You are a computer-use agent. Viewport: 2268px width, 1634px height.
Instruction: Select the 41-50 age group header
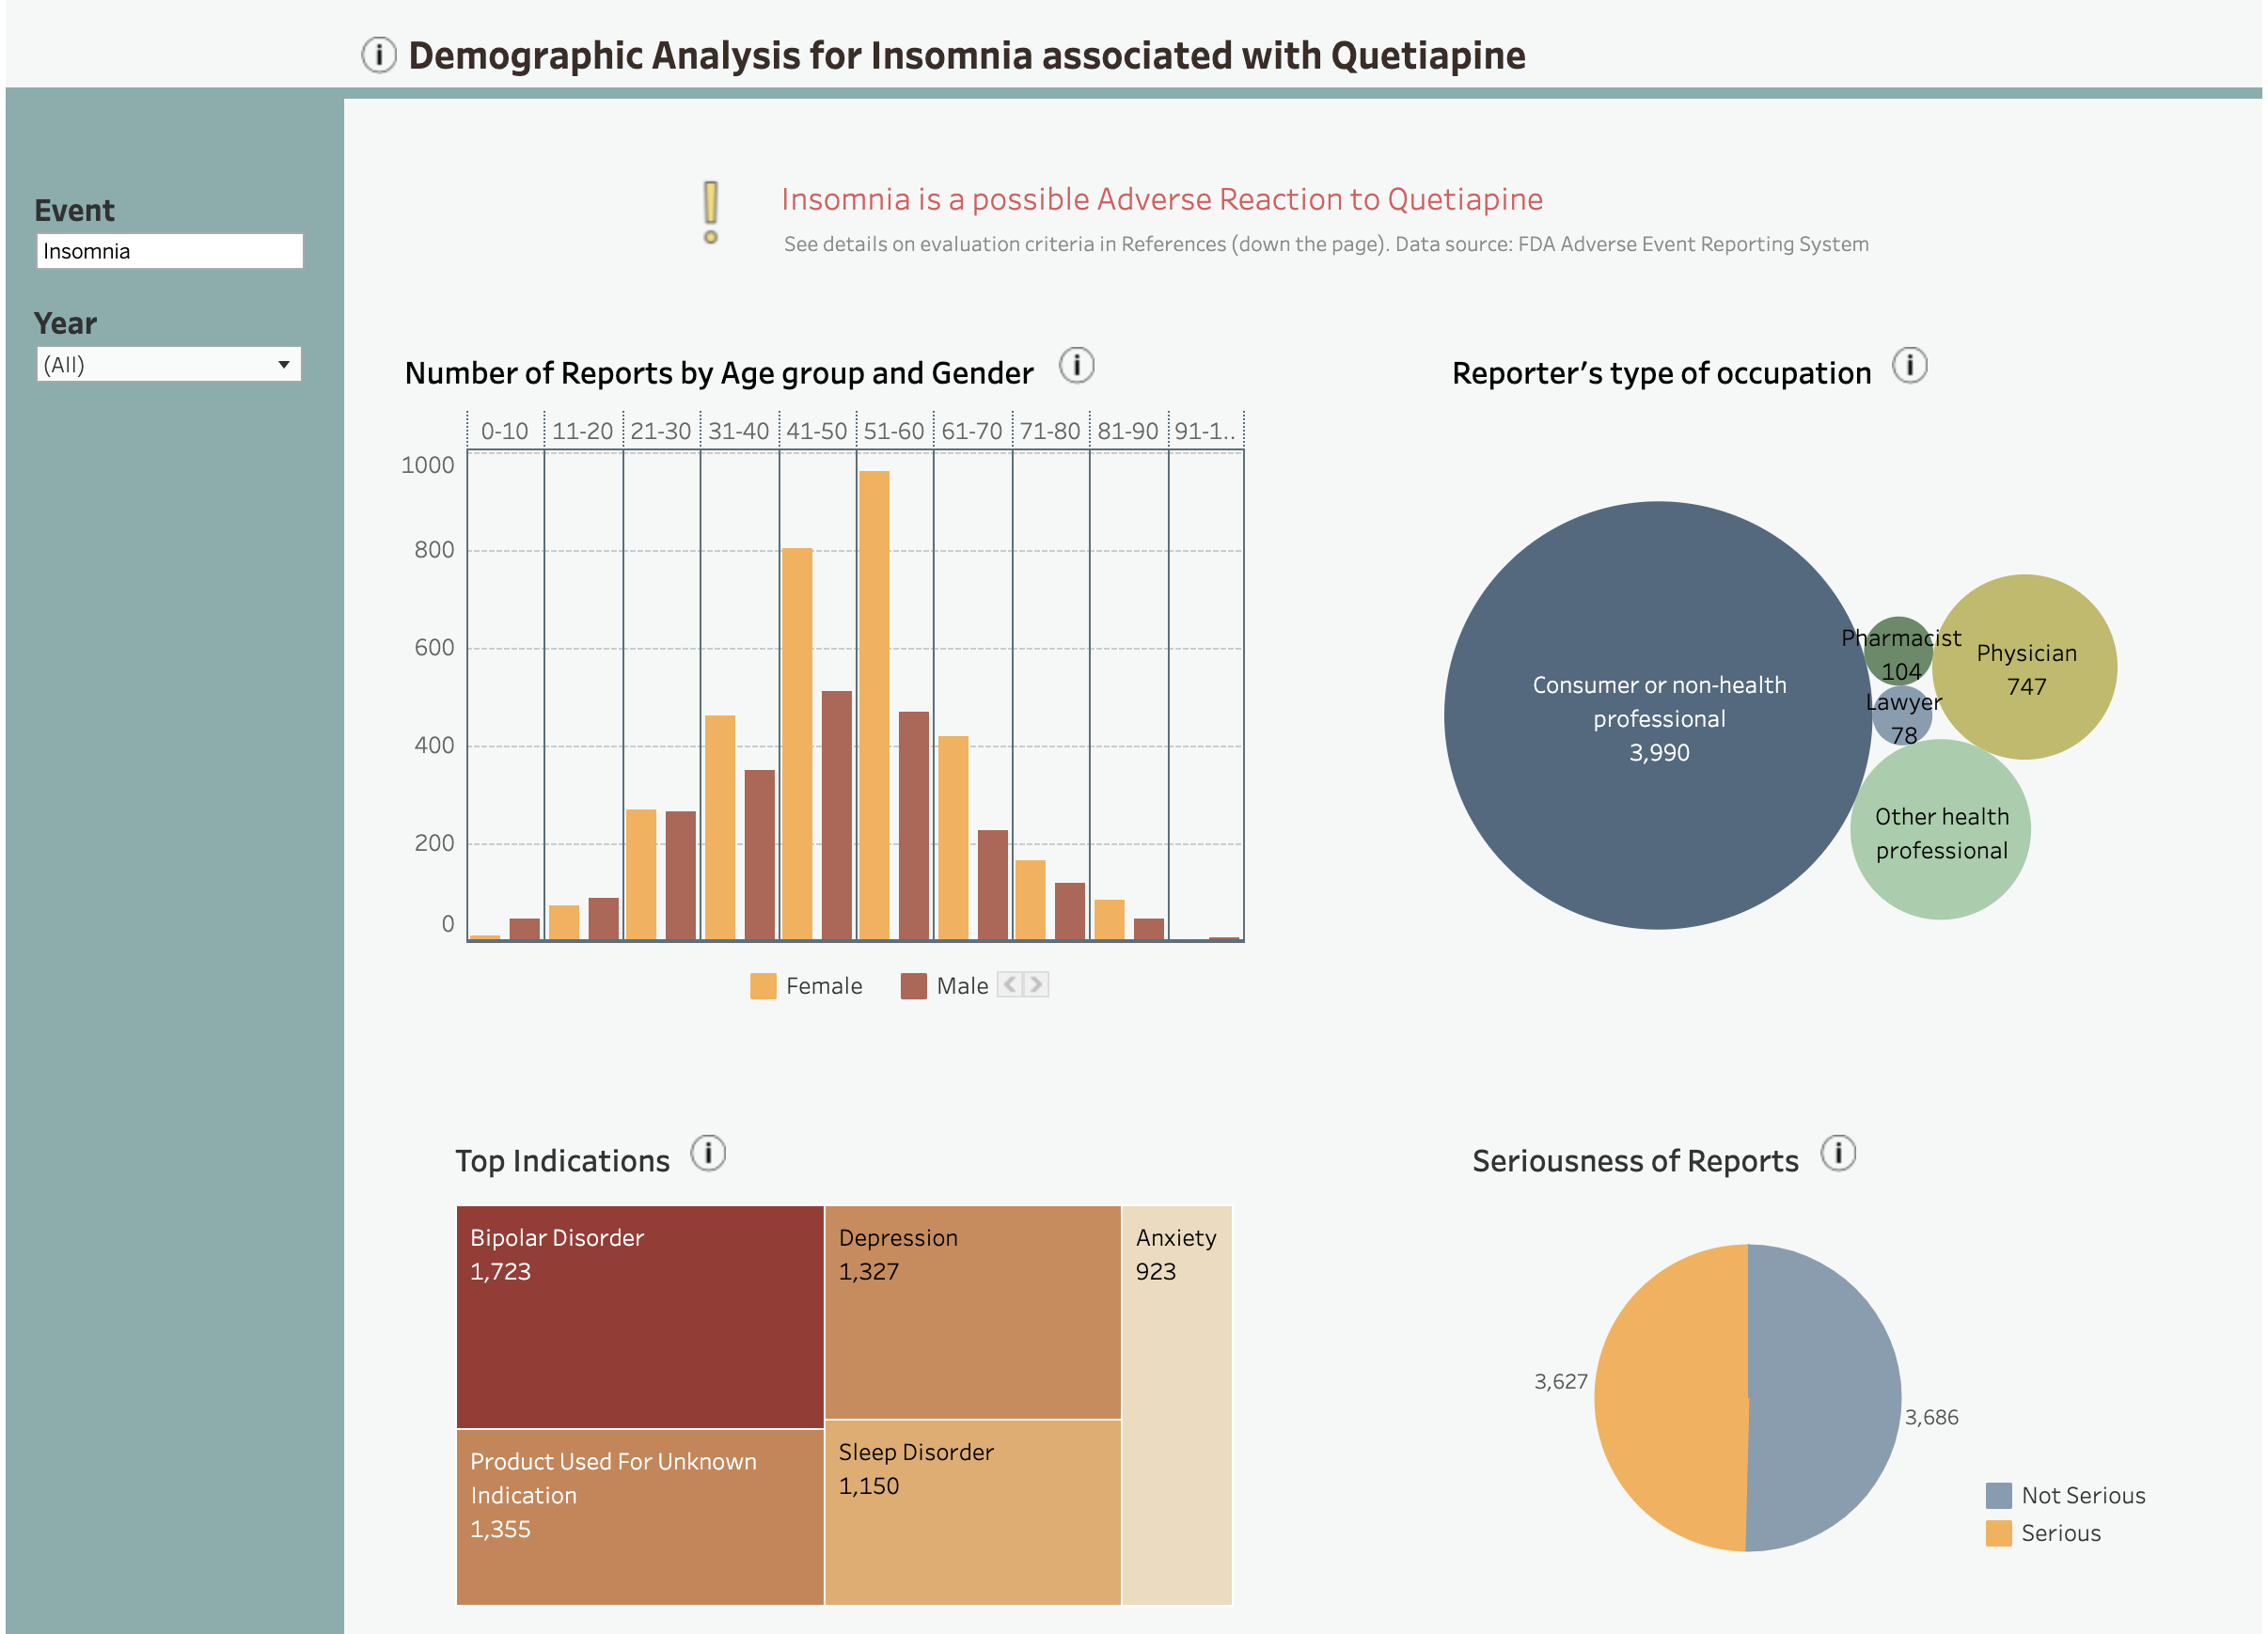click(x=816, y=431)
